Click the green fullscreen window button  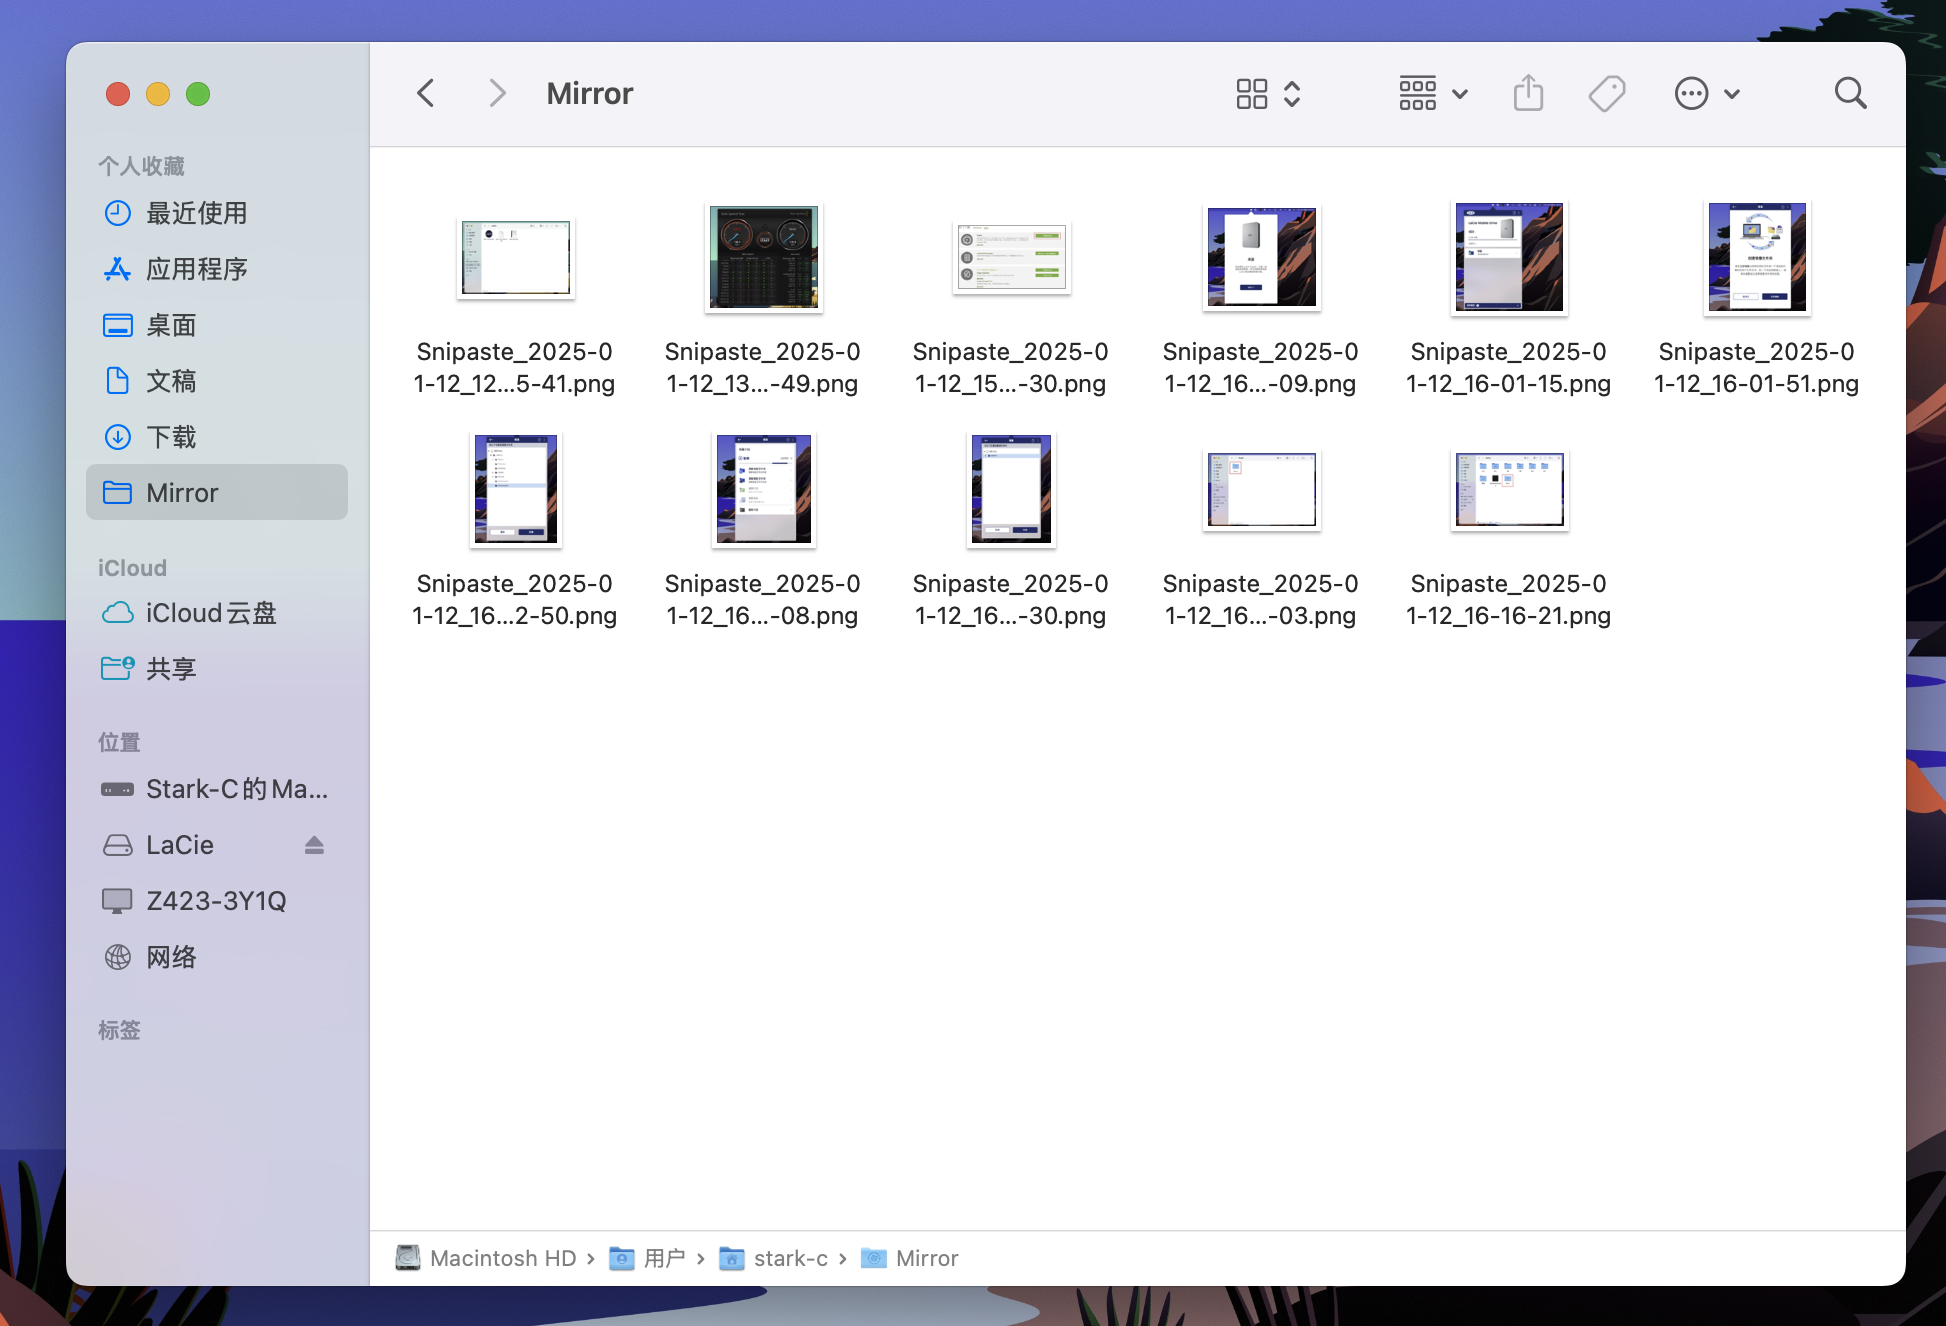tap(198, 94)
